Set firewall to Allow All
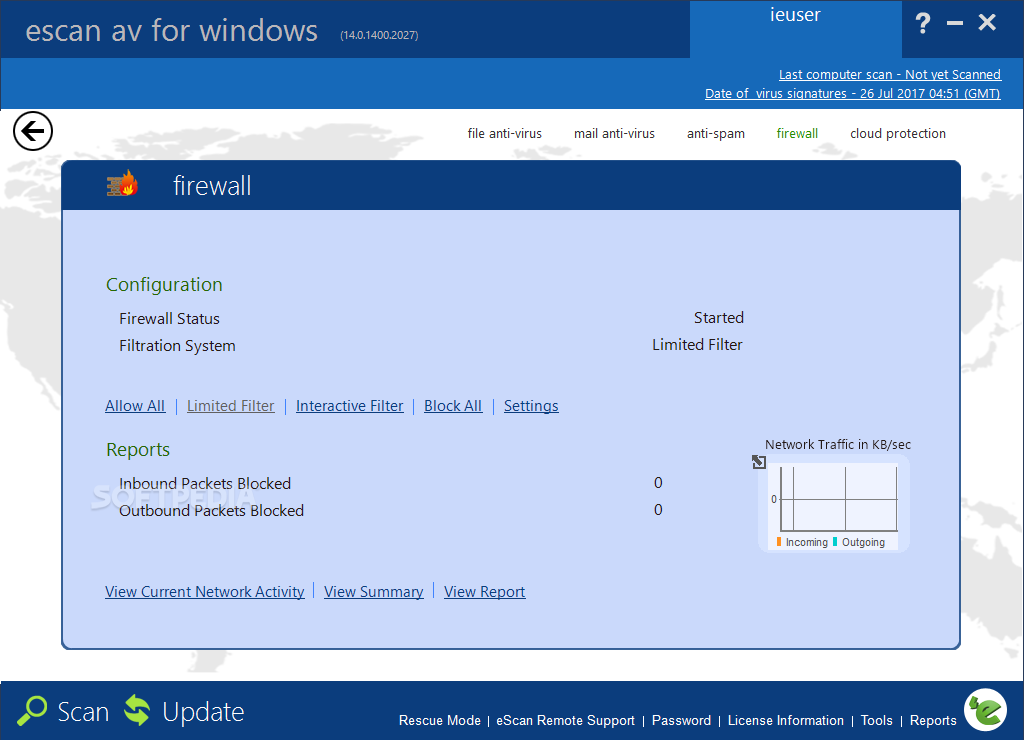This screenshot has width=1024, height=740. coord(135,406)
